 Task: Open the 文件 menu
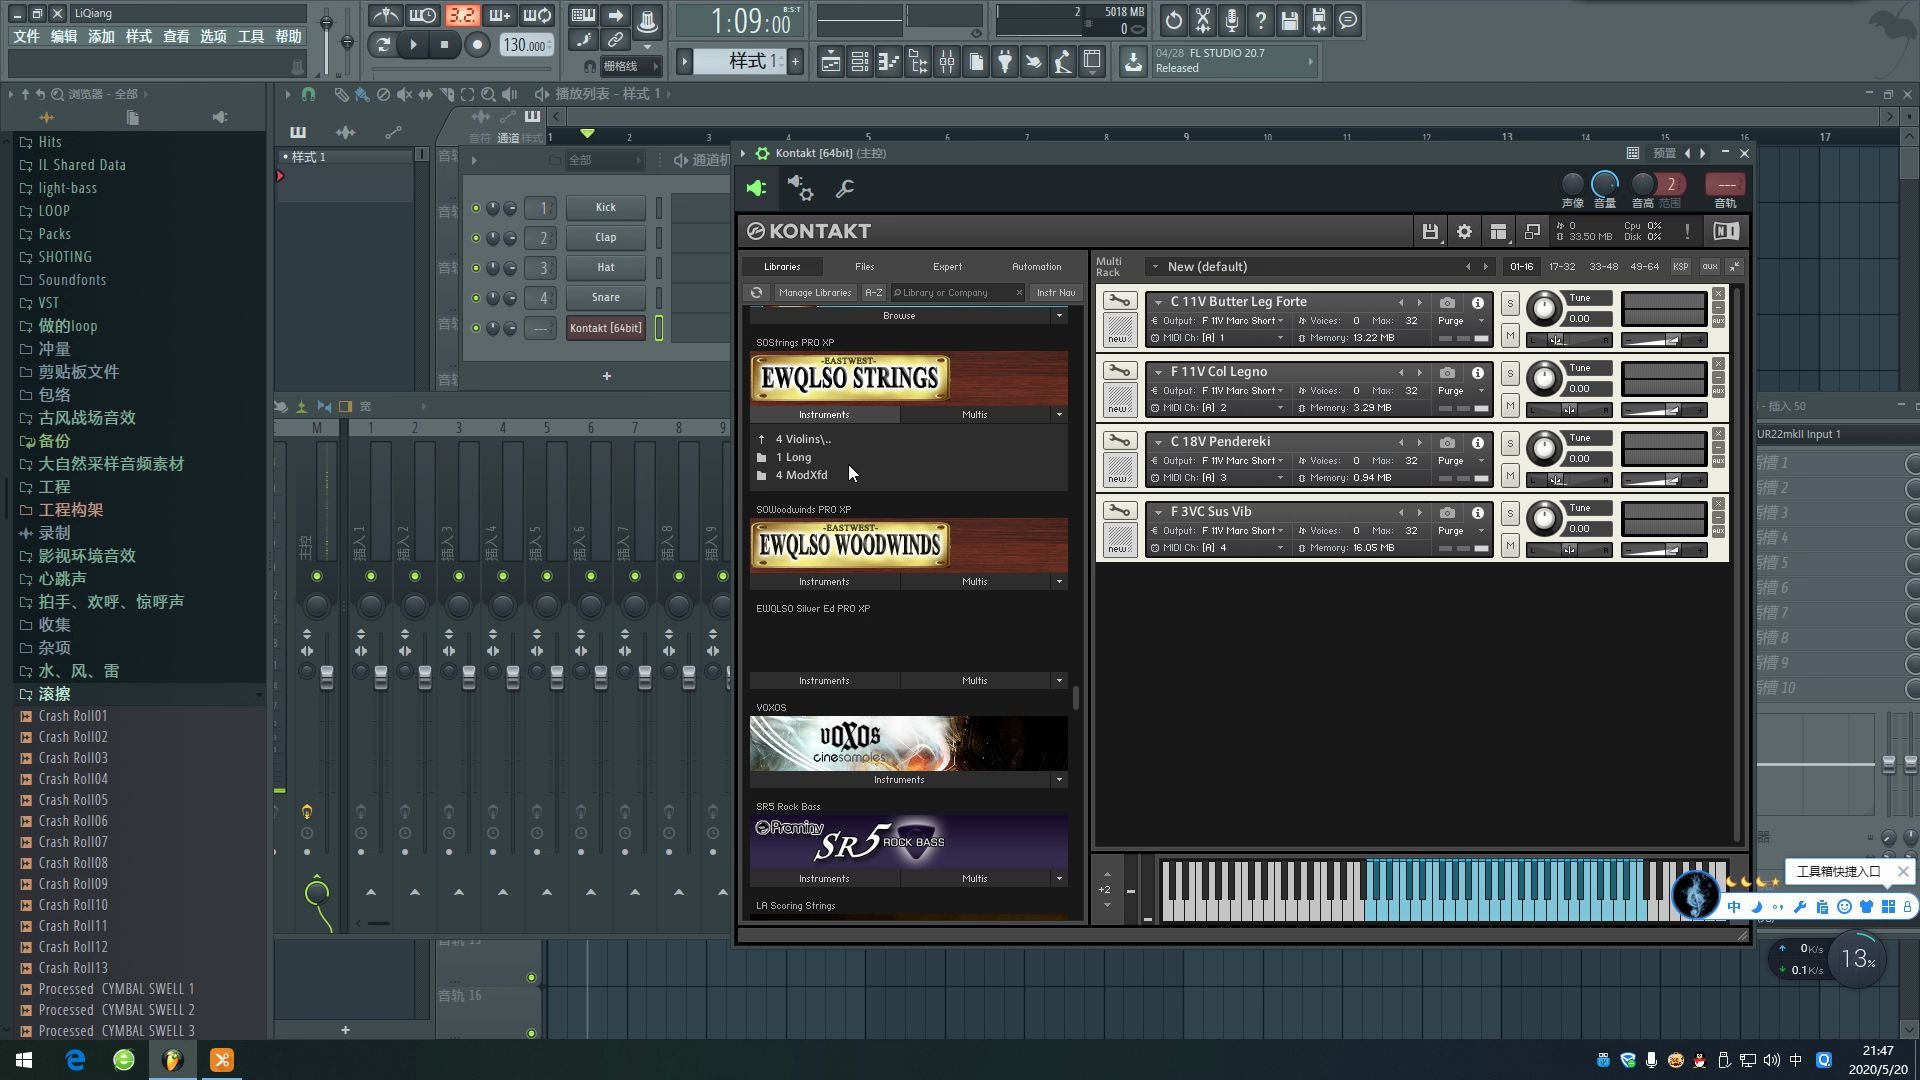[26, 37]
